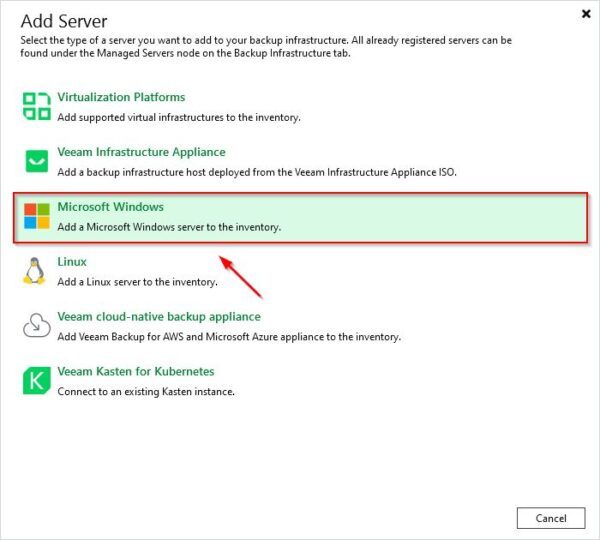Select Microsoft Windows server type
Image resolution: width=600 pixels, height=540 pixels.
coord(300,217)
